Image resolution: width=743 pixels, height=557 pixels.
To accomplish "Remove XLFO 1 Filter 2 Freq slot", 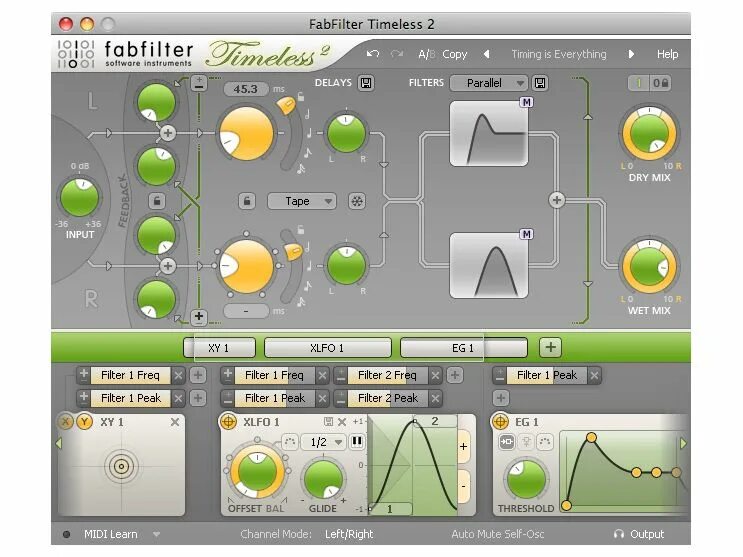I will [435, 376].
